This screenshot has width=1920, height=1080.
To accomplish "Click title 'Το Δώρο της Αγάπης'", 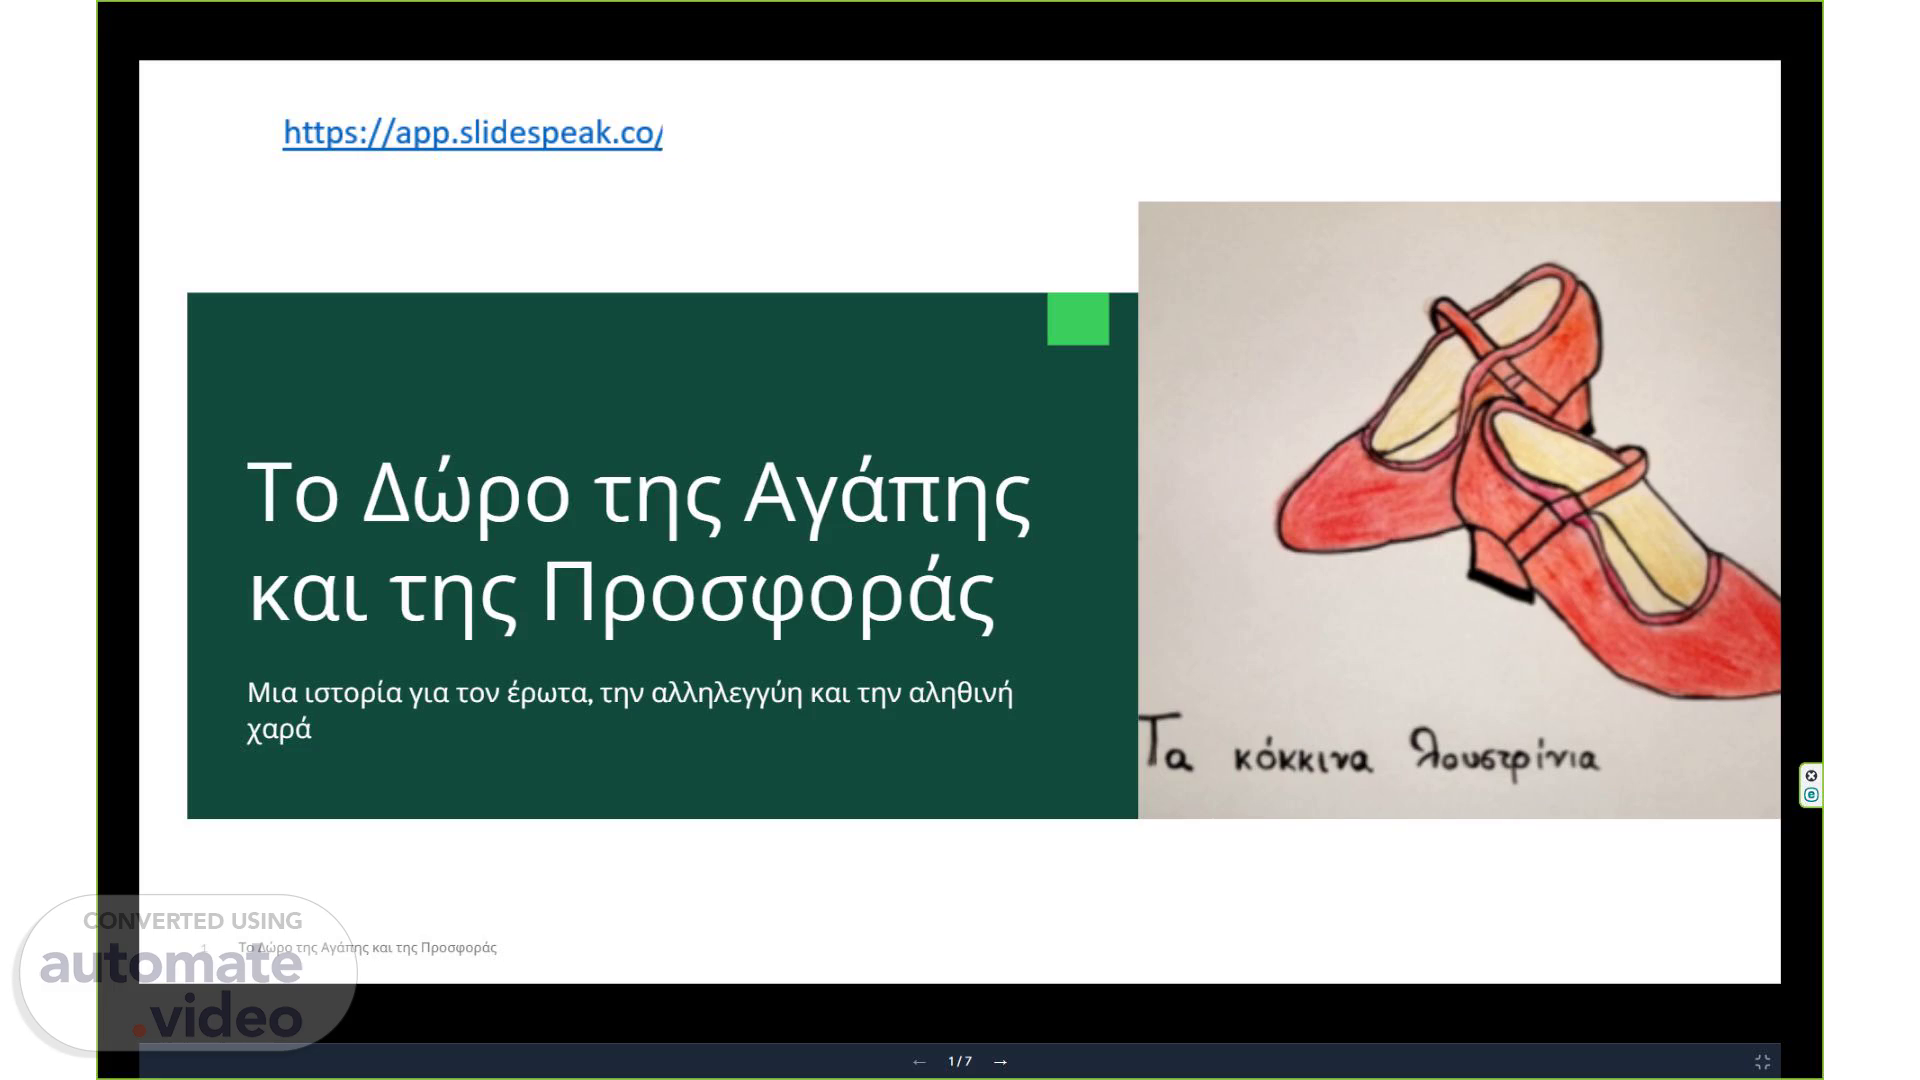I will click(638, 492).
